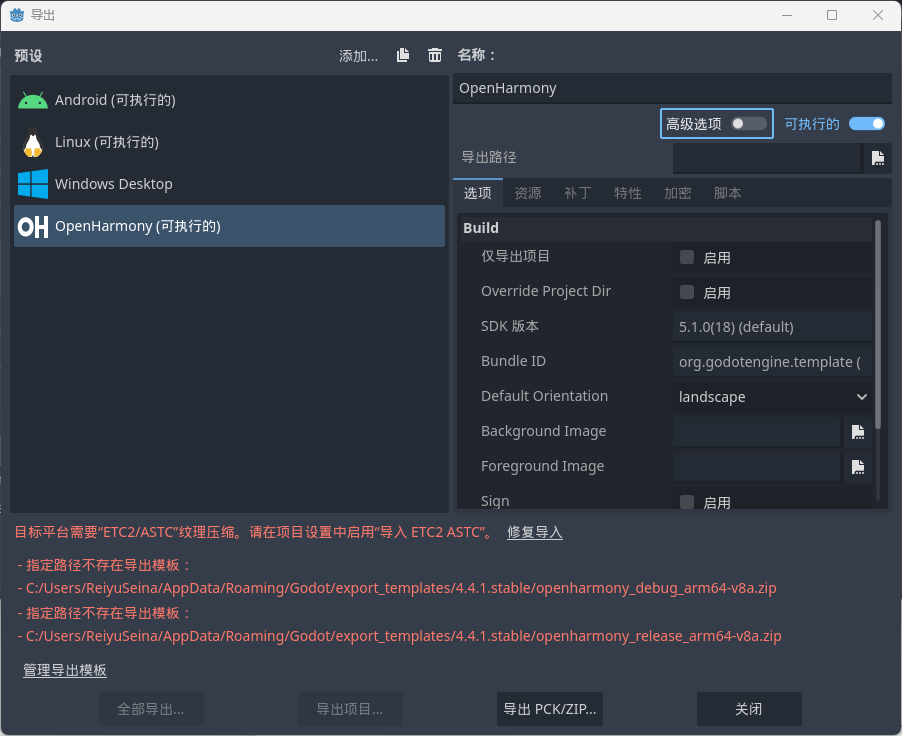Image resolution: width=902 pixels, height=736 pixels.
Task: Click the Foreground Image path field
Action: (756, 467)
